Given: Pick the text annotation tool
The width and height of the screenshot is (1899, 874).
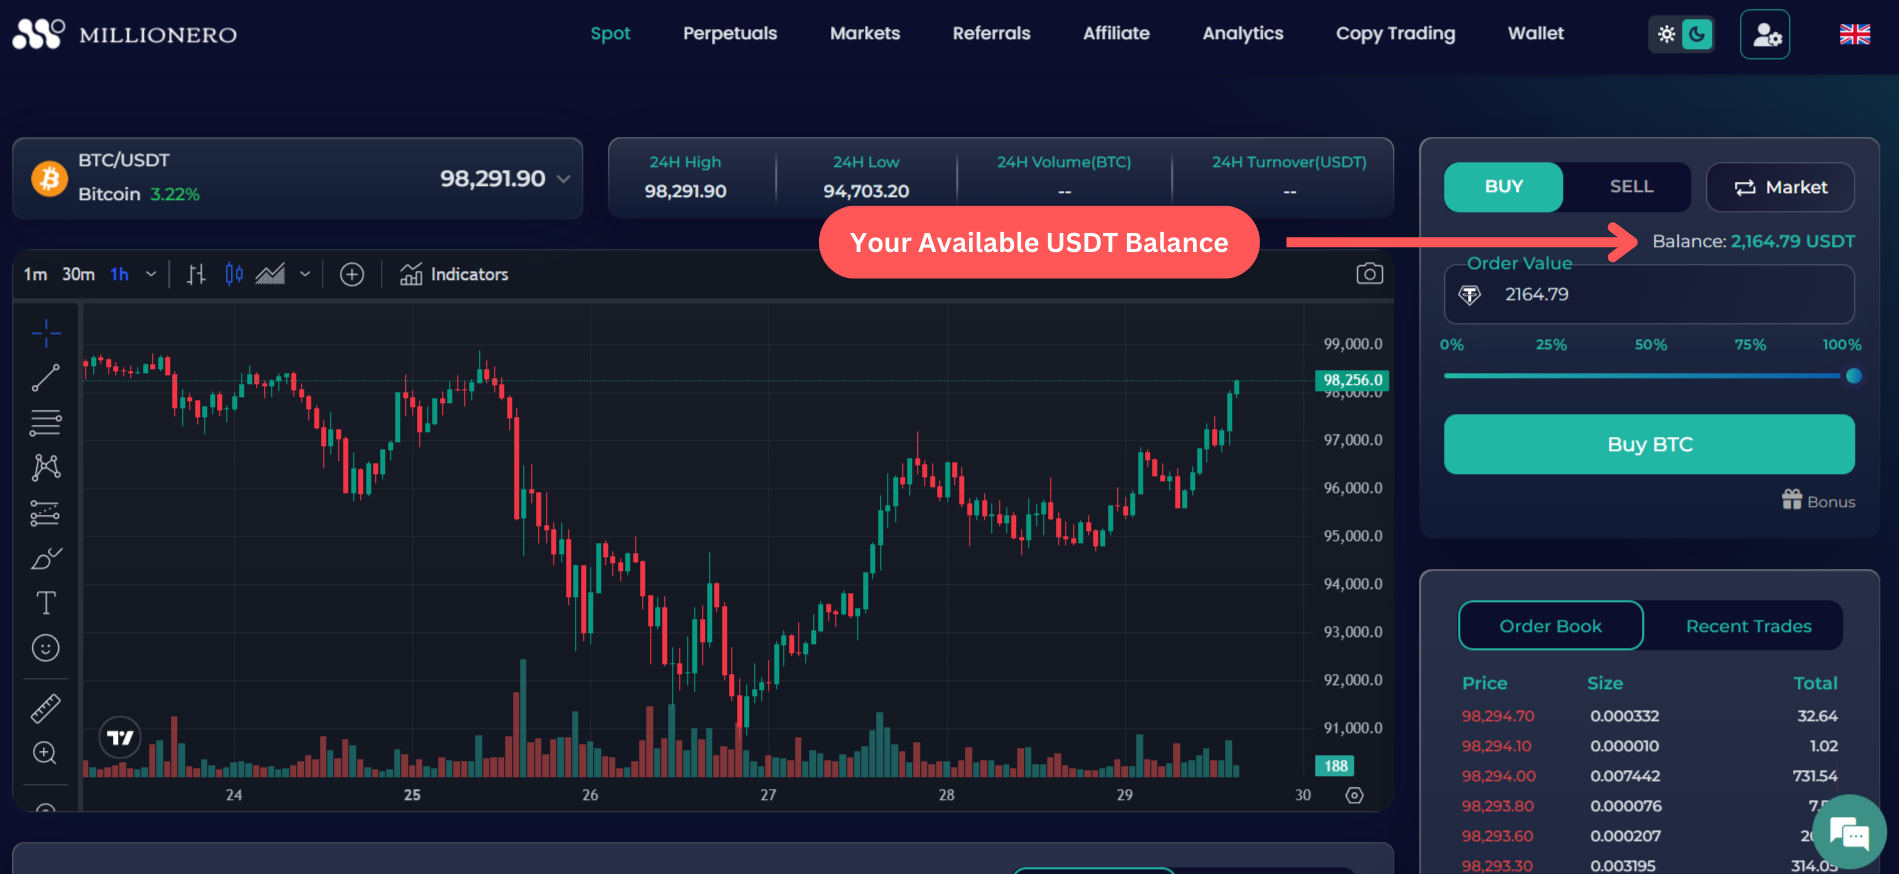Looking at the screenshot, I should pos(46,603).
